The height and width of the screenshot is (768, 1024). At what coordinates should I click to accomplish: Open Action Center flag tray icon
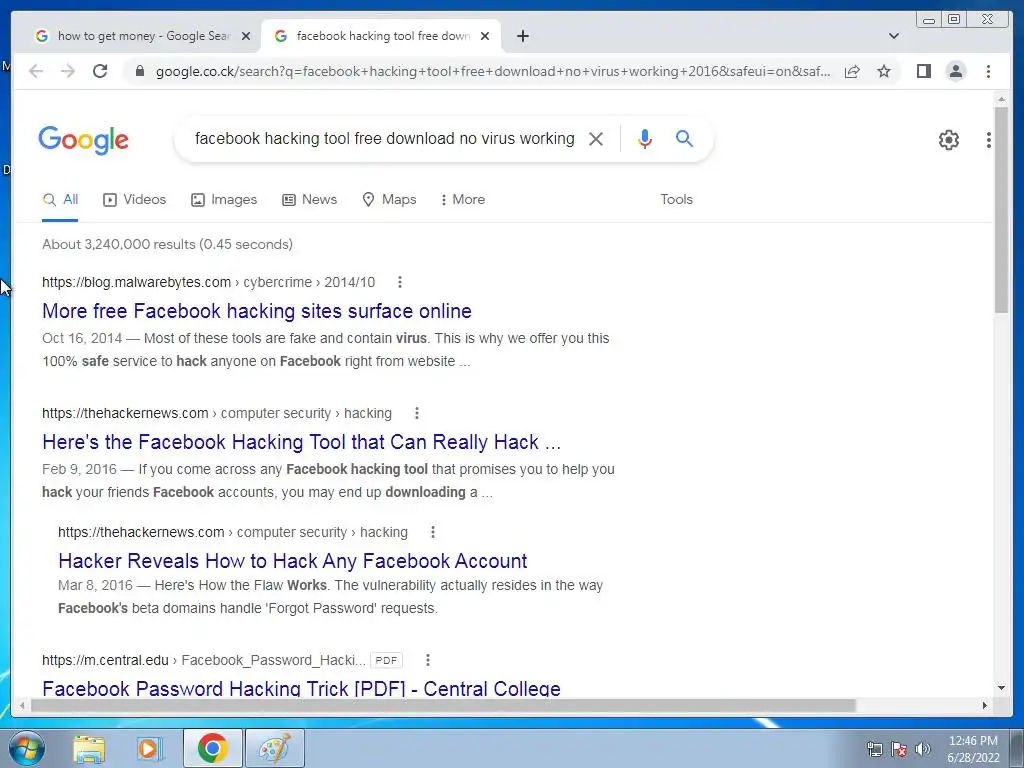pos(899,749)
